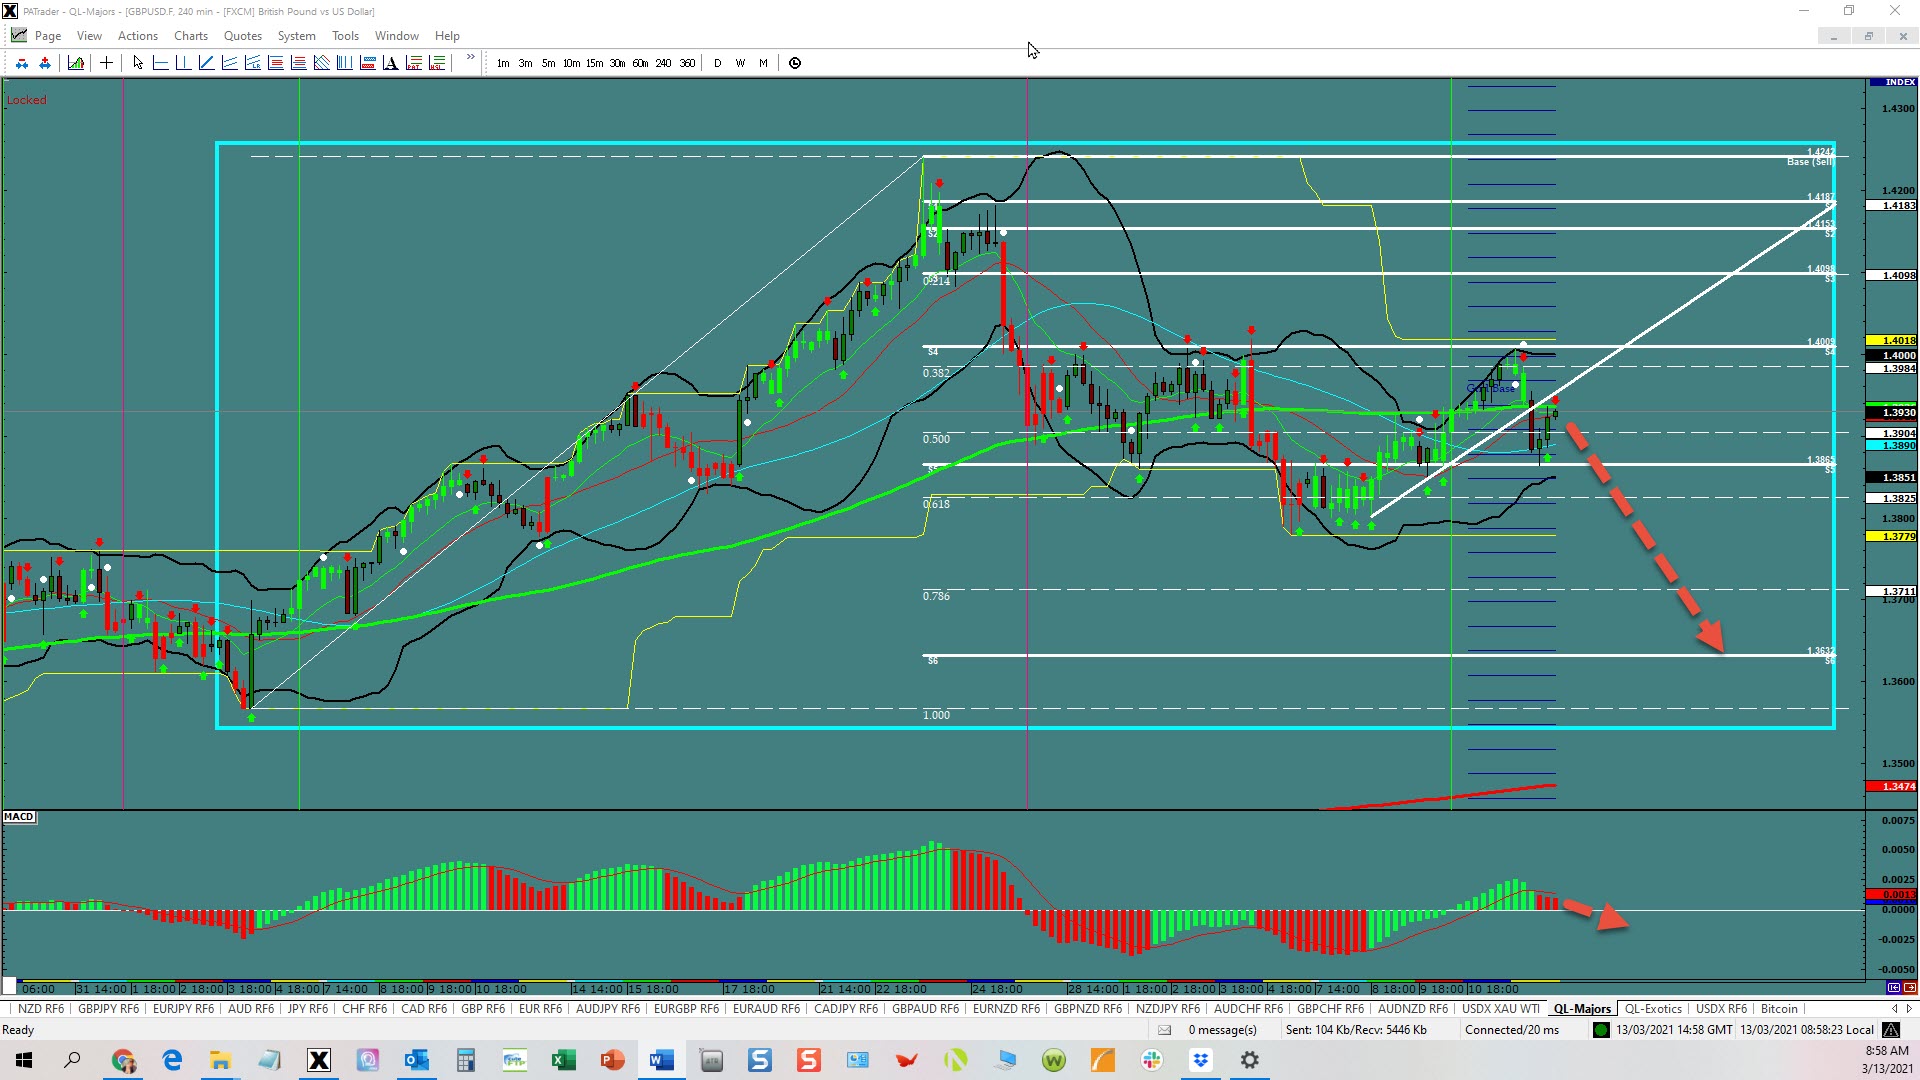Select the crosshair cursor tool
Image resolution: width=1920 pixels, height=1080 pixels.
pyautogui.click(x=106, y=63)
